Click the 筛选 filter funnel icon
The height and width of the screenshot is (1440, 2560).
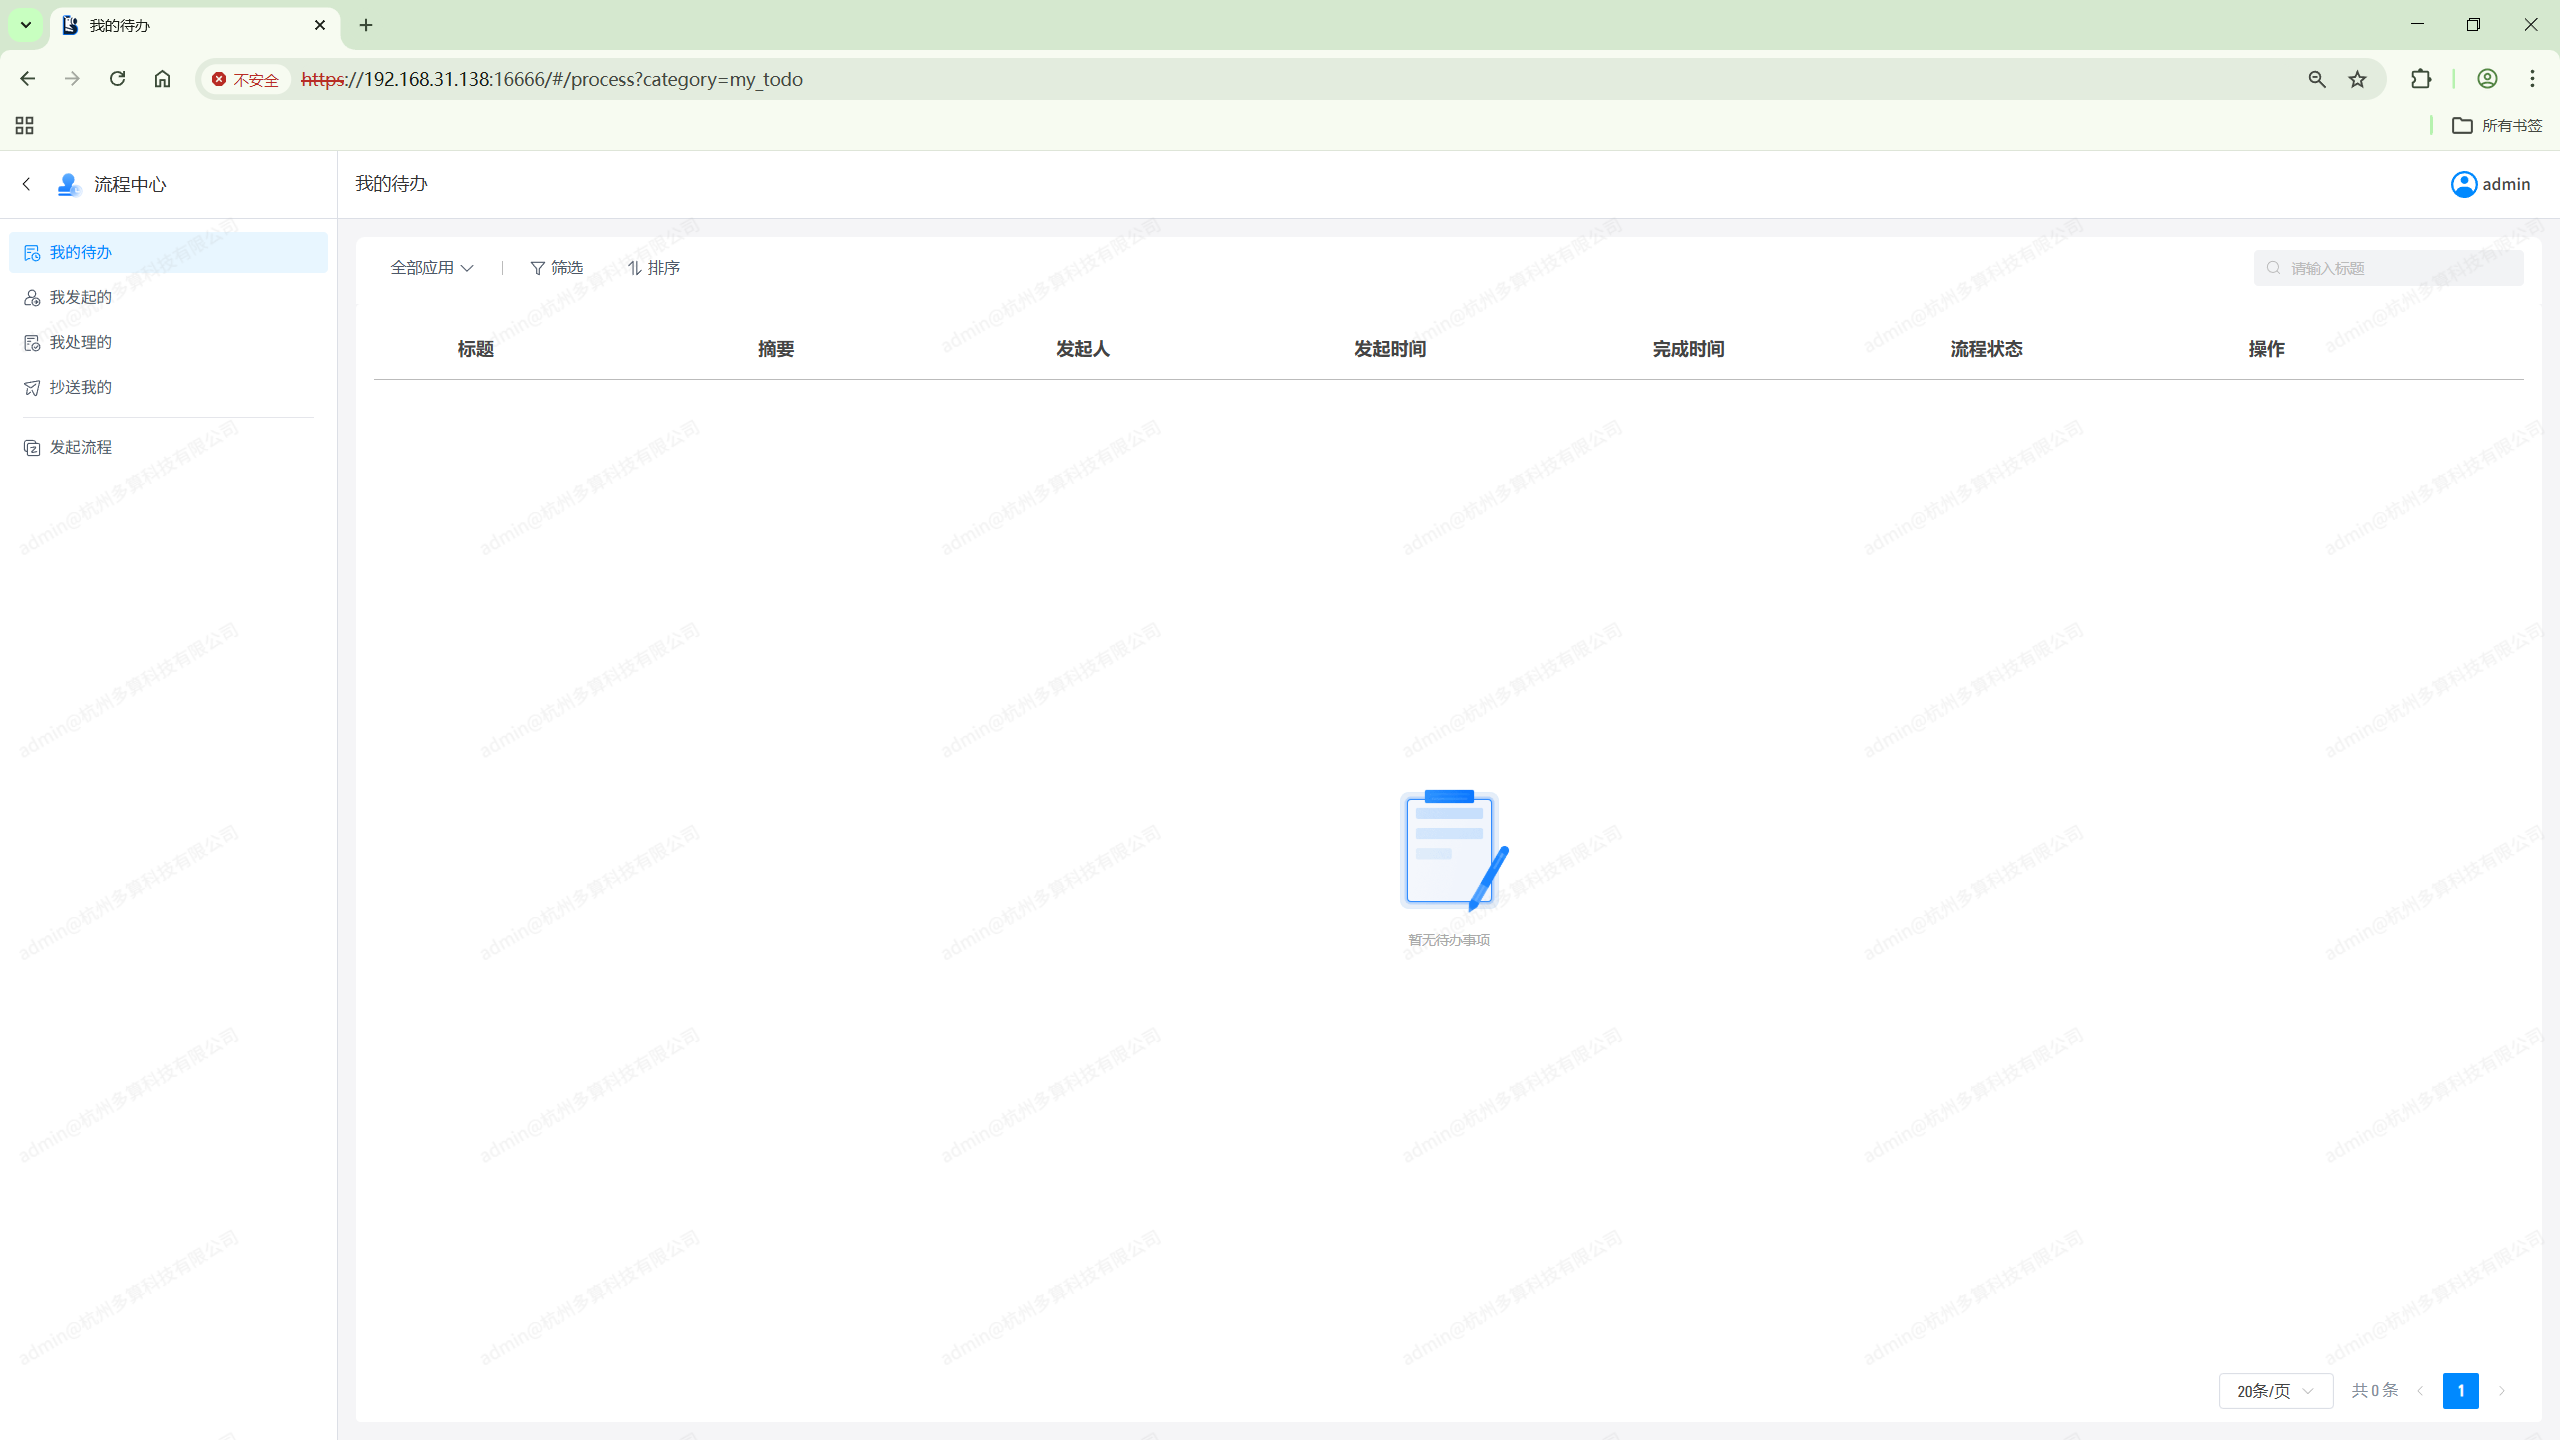[x=538, y=268]
